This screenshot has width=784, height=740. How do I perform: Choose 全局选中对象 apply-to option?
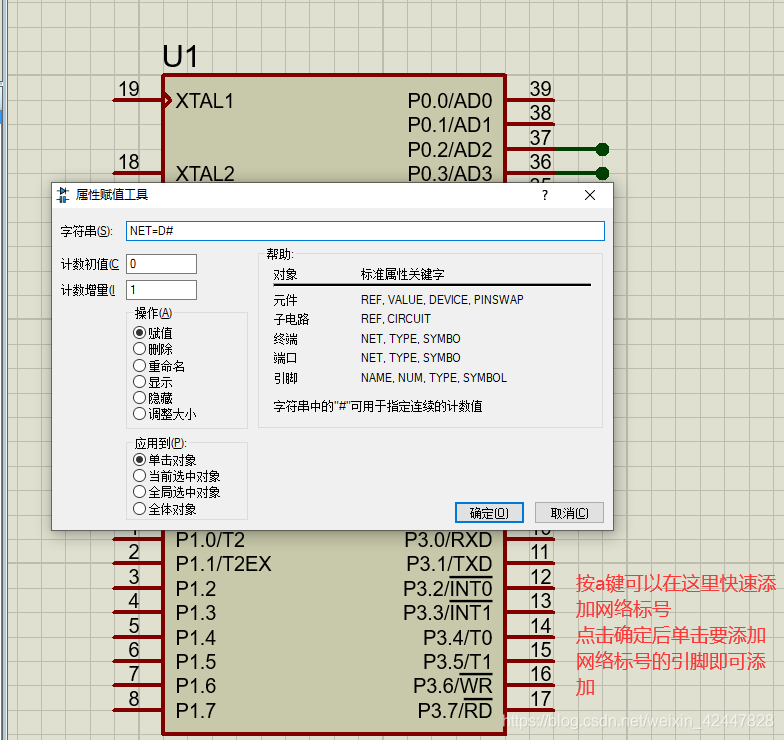click(177, 492)
